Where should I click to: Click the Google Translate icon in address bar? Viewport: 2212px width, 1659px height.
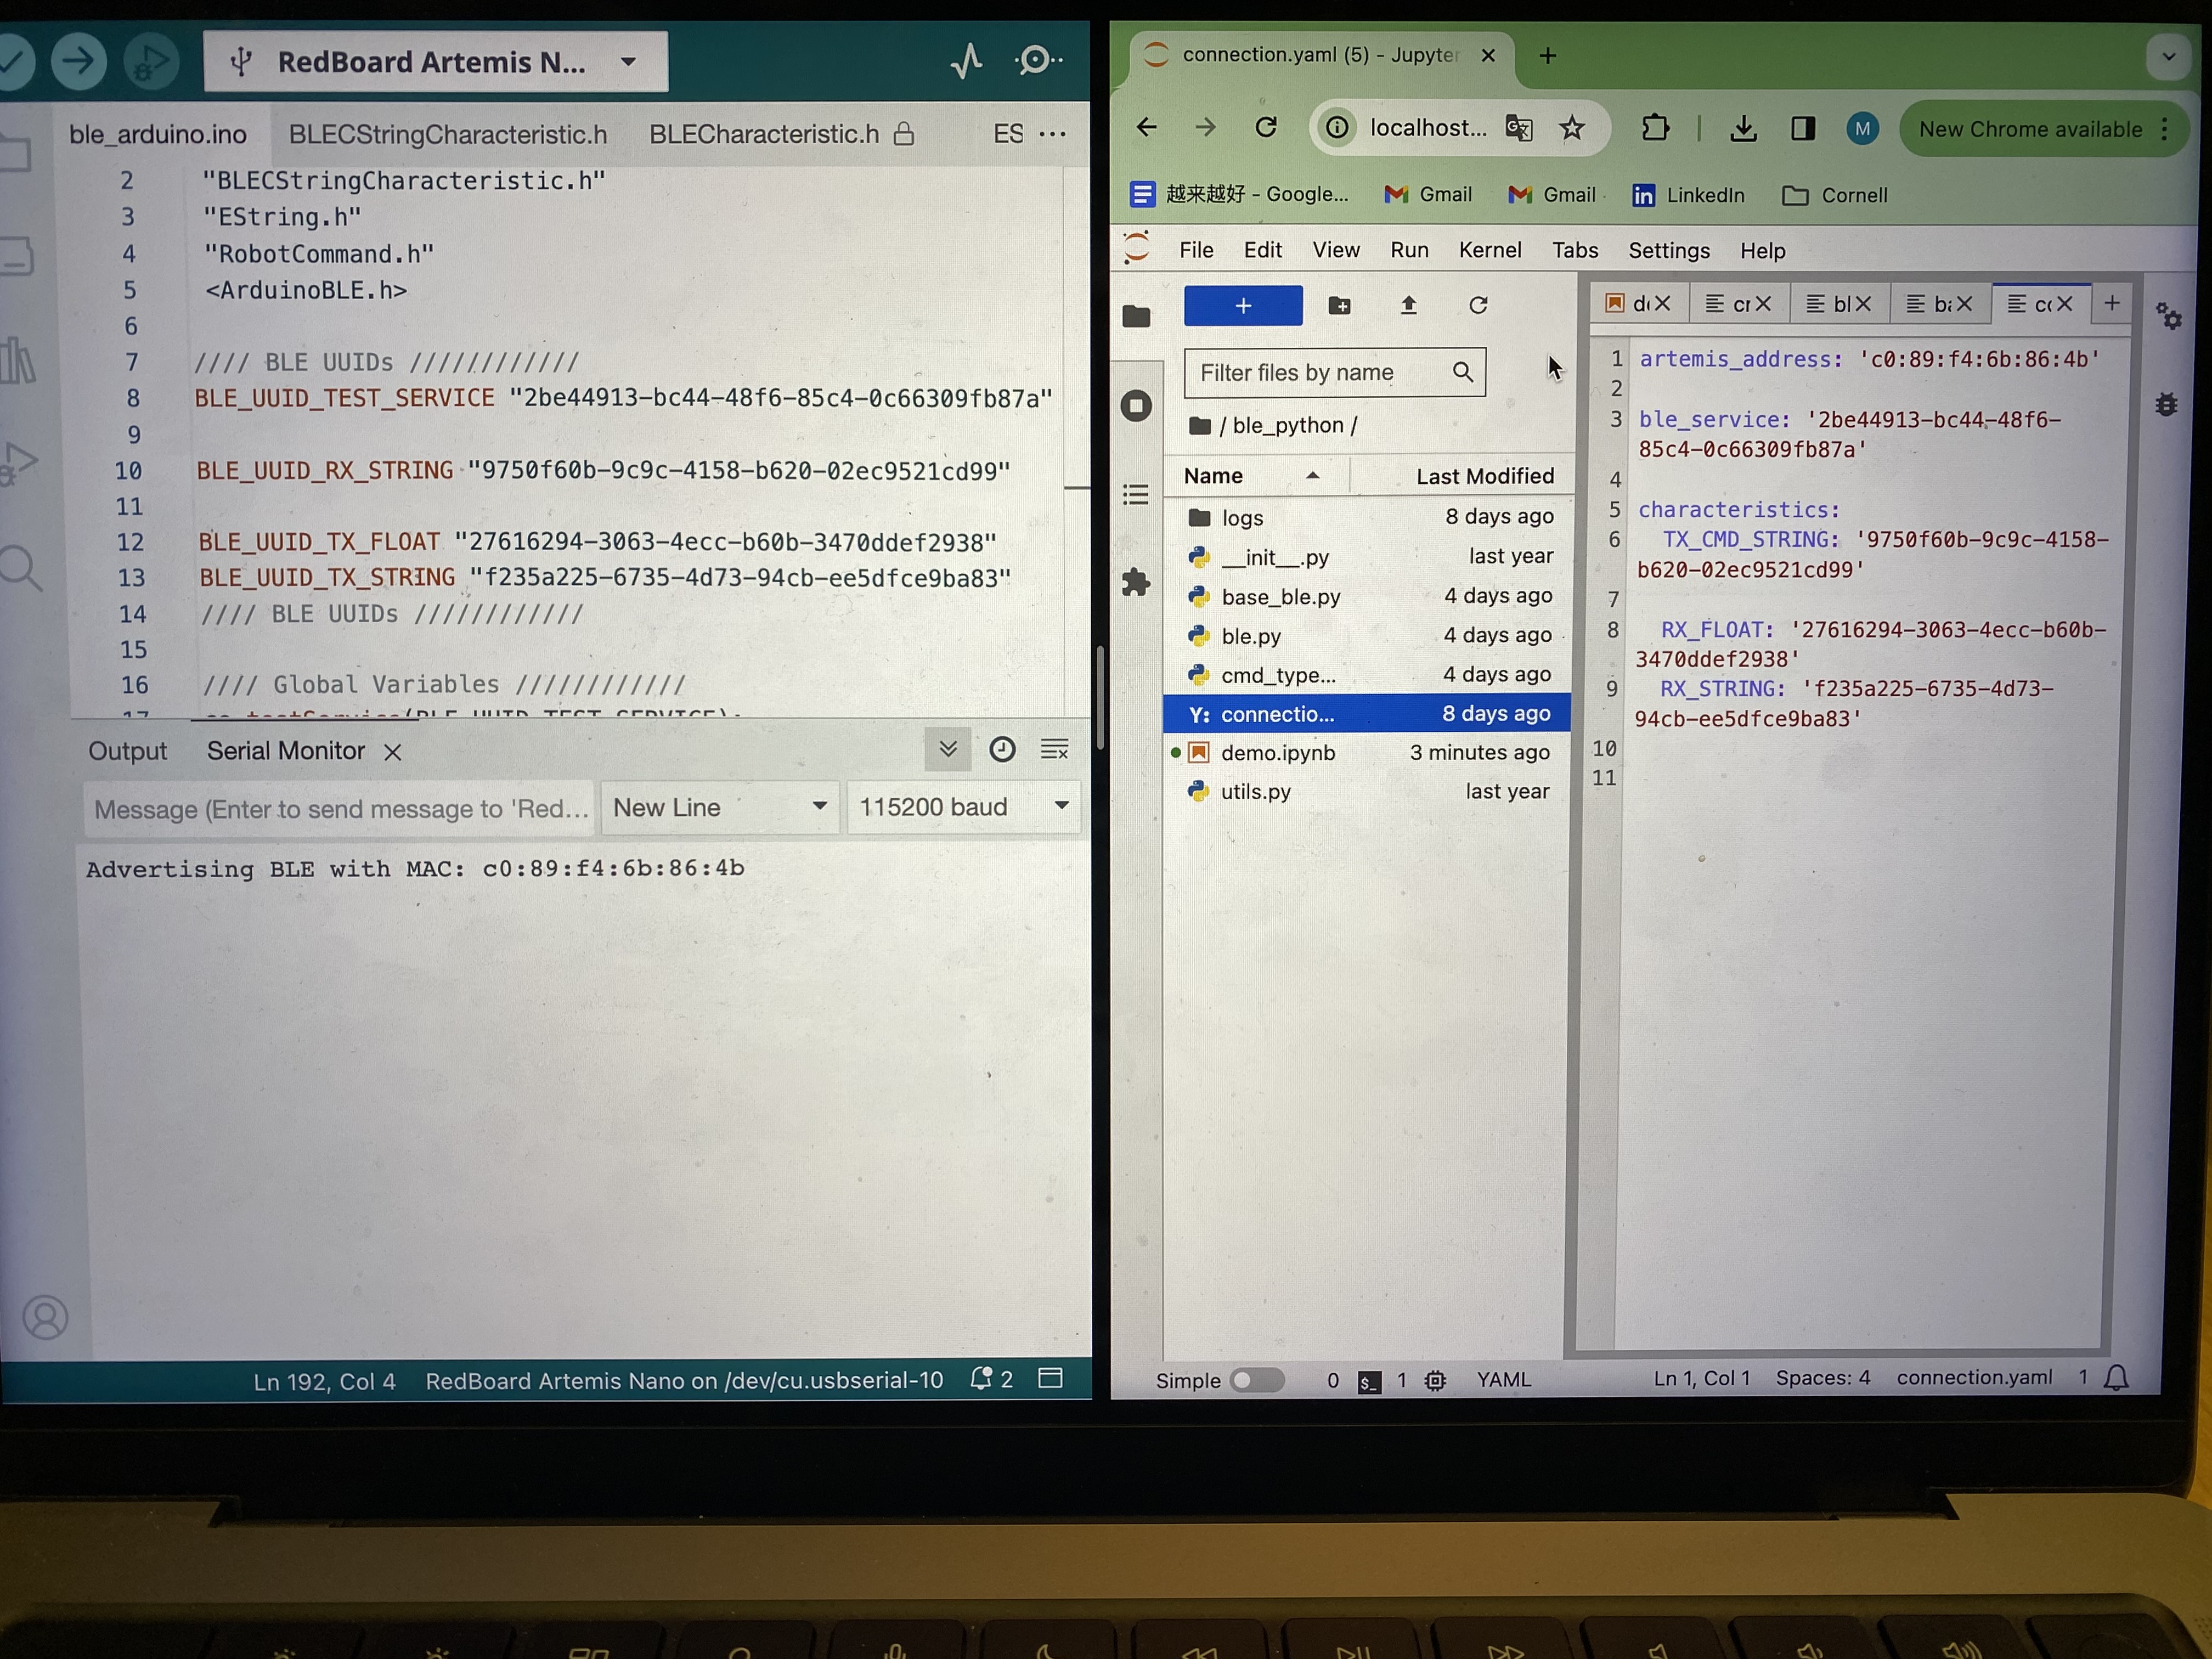[1519, 128]
